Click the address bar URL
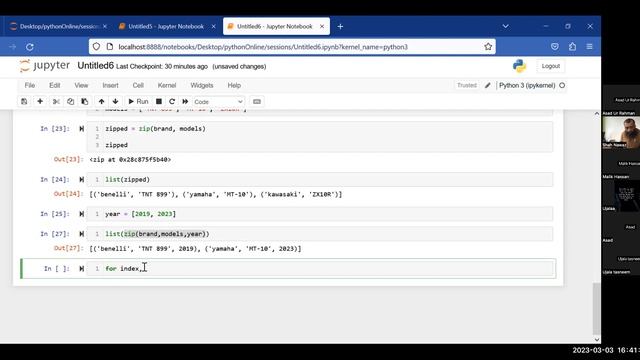Screen dimensions: 640x360 (263, 47)
